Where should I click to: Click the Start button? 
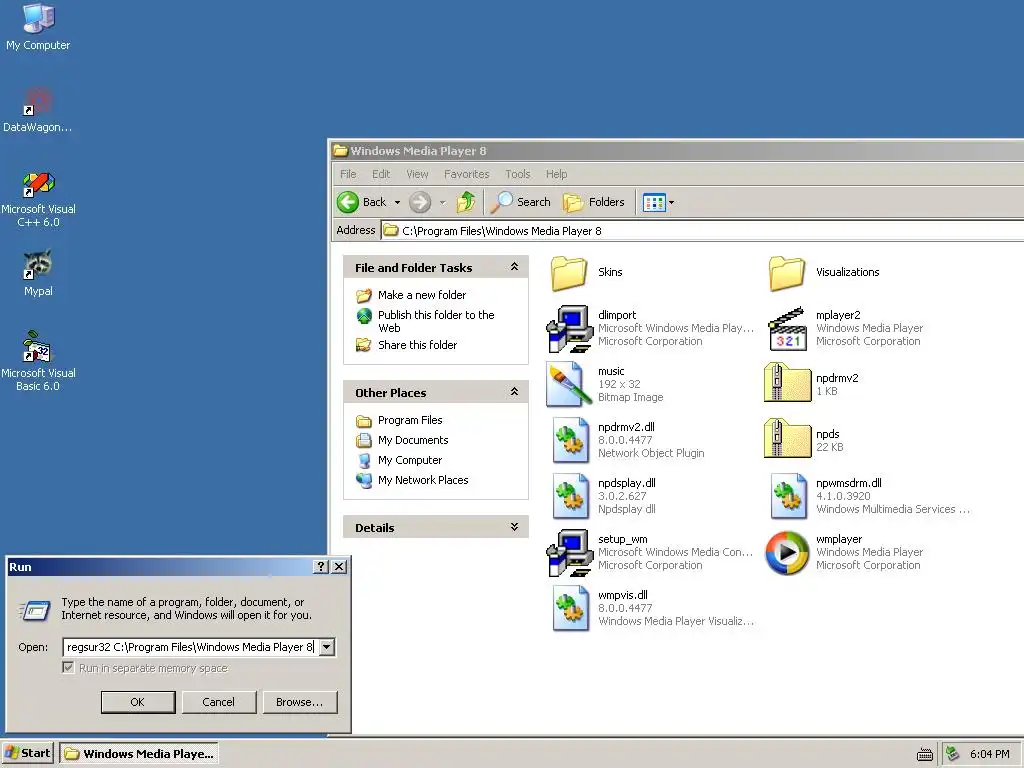coord(27,754)
